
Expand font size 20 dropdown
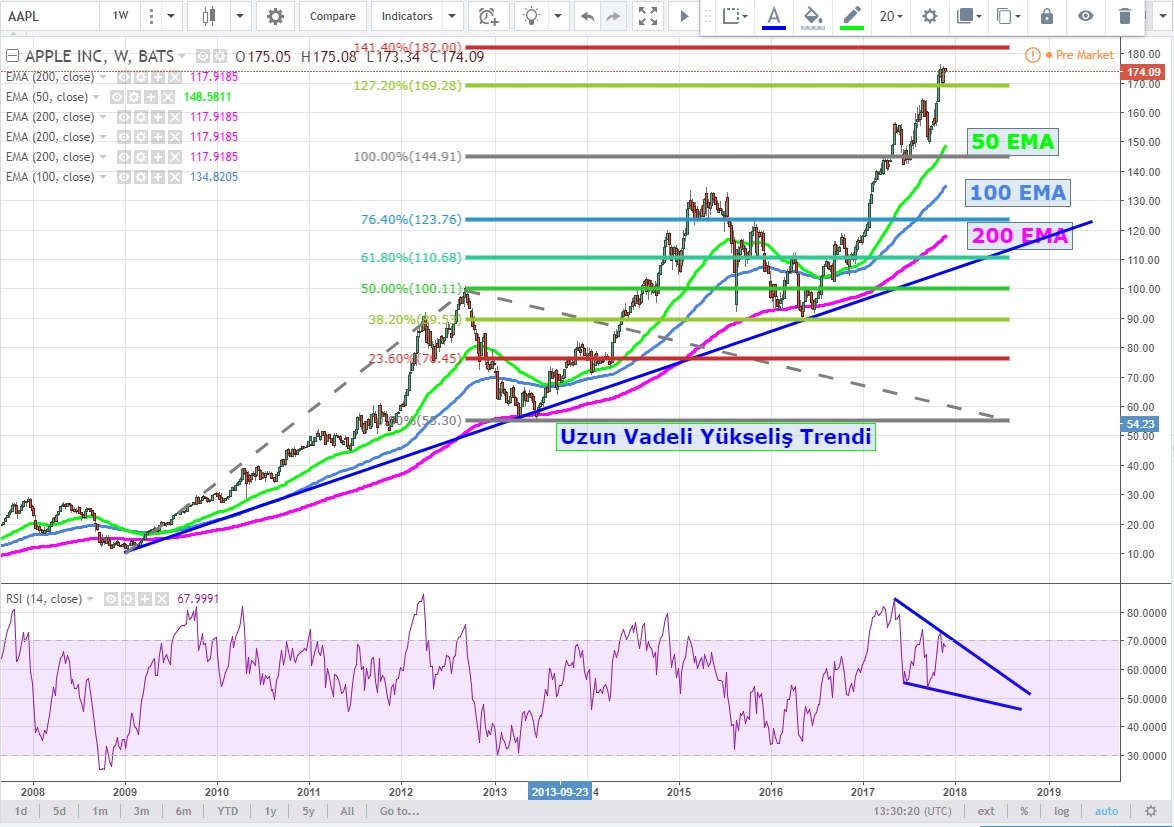pyautogui.click(x=891, y=16)
